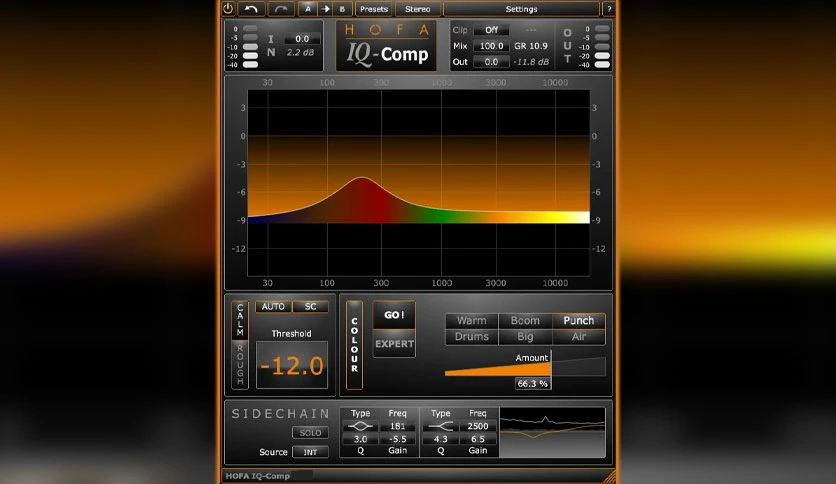Click the Amount value 66.3 %
Screen dimensions: 836x484
pyautogui.click(x=533, y=383)
